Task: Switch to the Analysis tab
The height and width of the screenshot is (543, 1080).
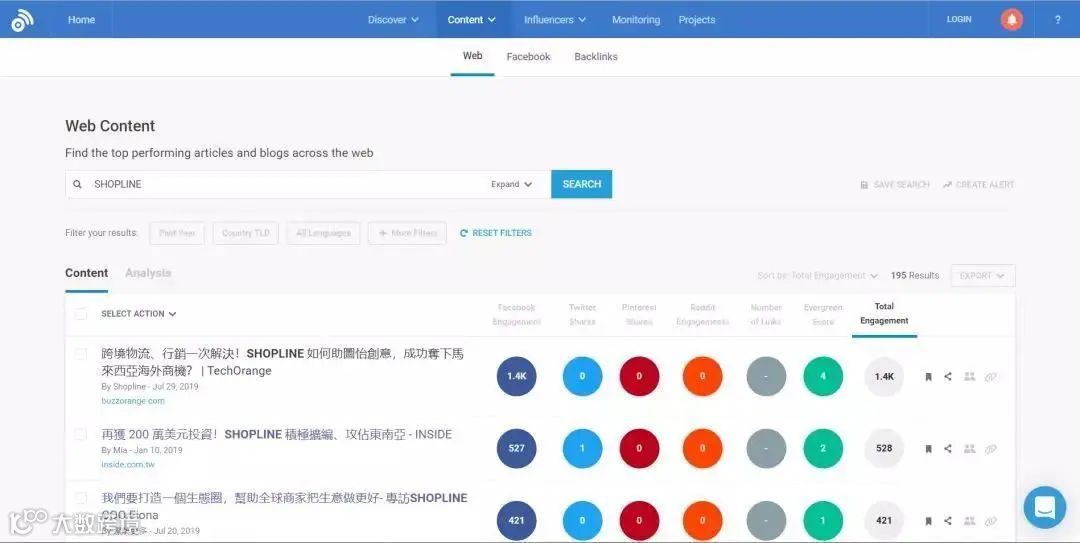Action: [148, 273]
